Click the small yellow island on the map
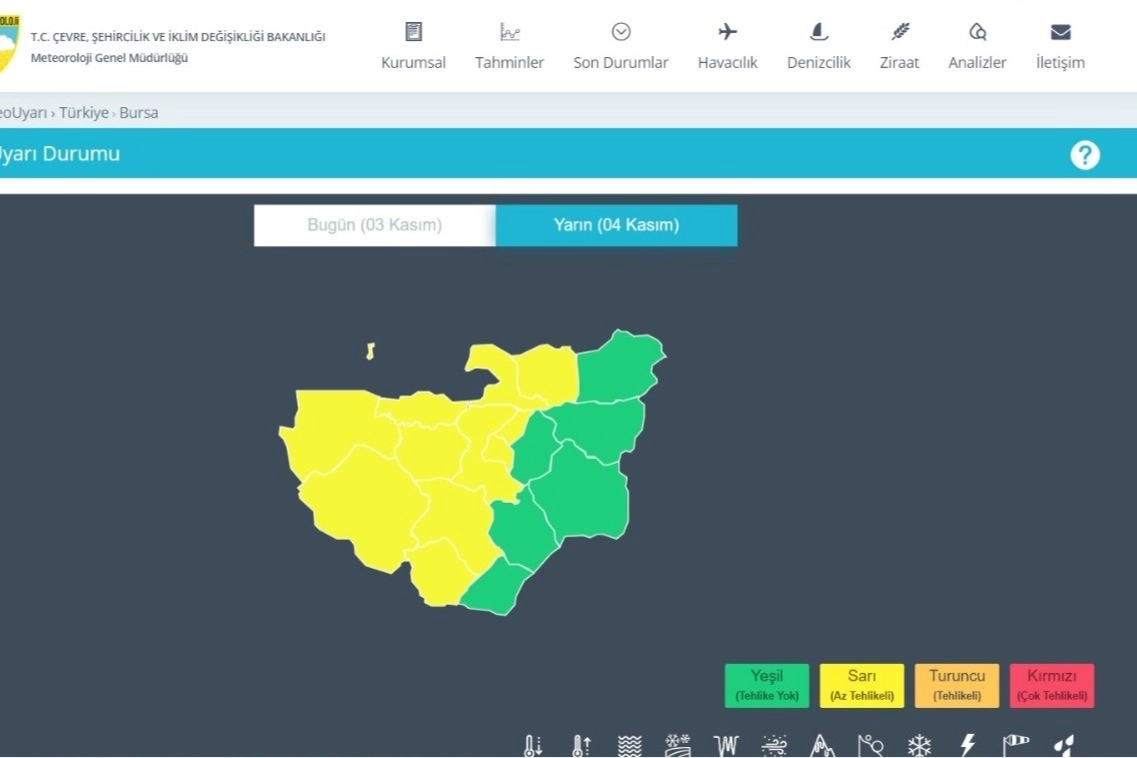 pyautogui.click(x=370, y=351)
